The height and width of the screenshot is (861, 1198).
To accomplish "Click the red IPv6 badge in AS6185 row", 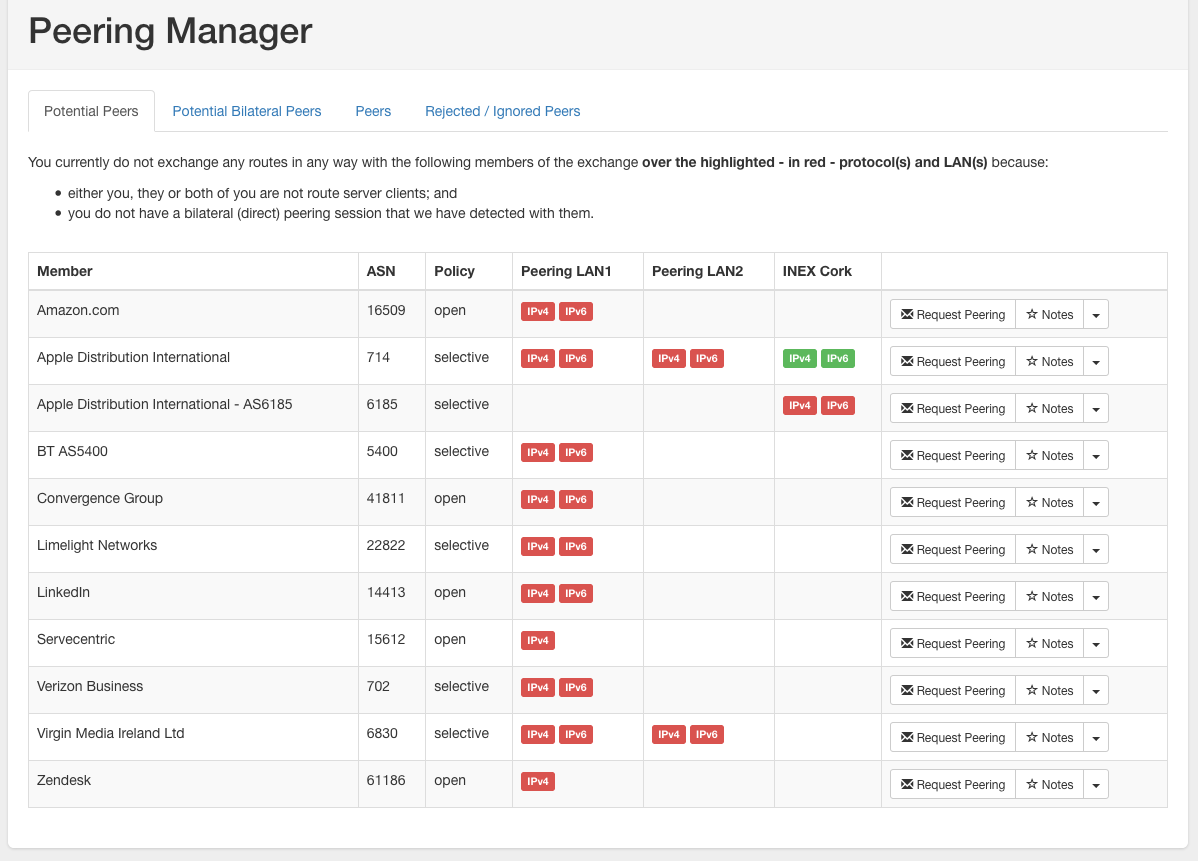I will pos(837,406).
